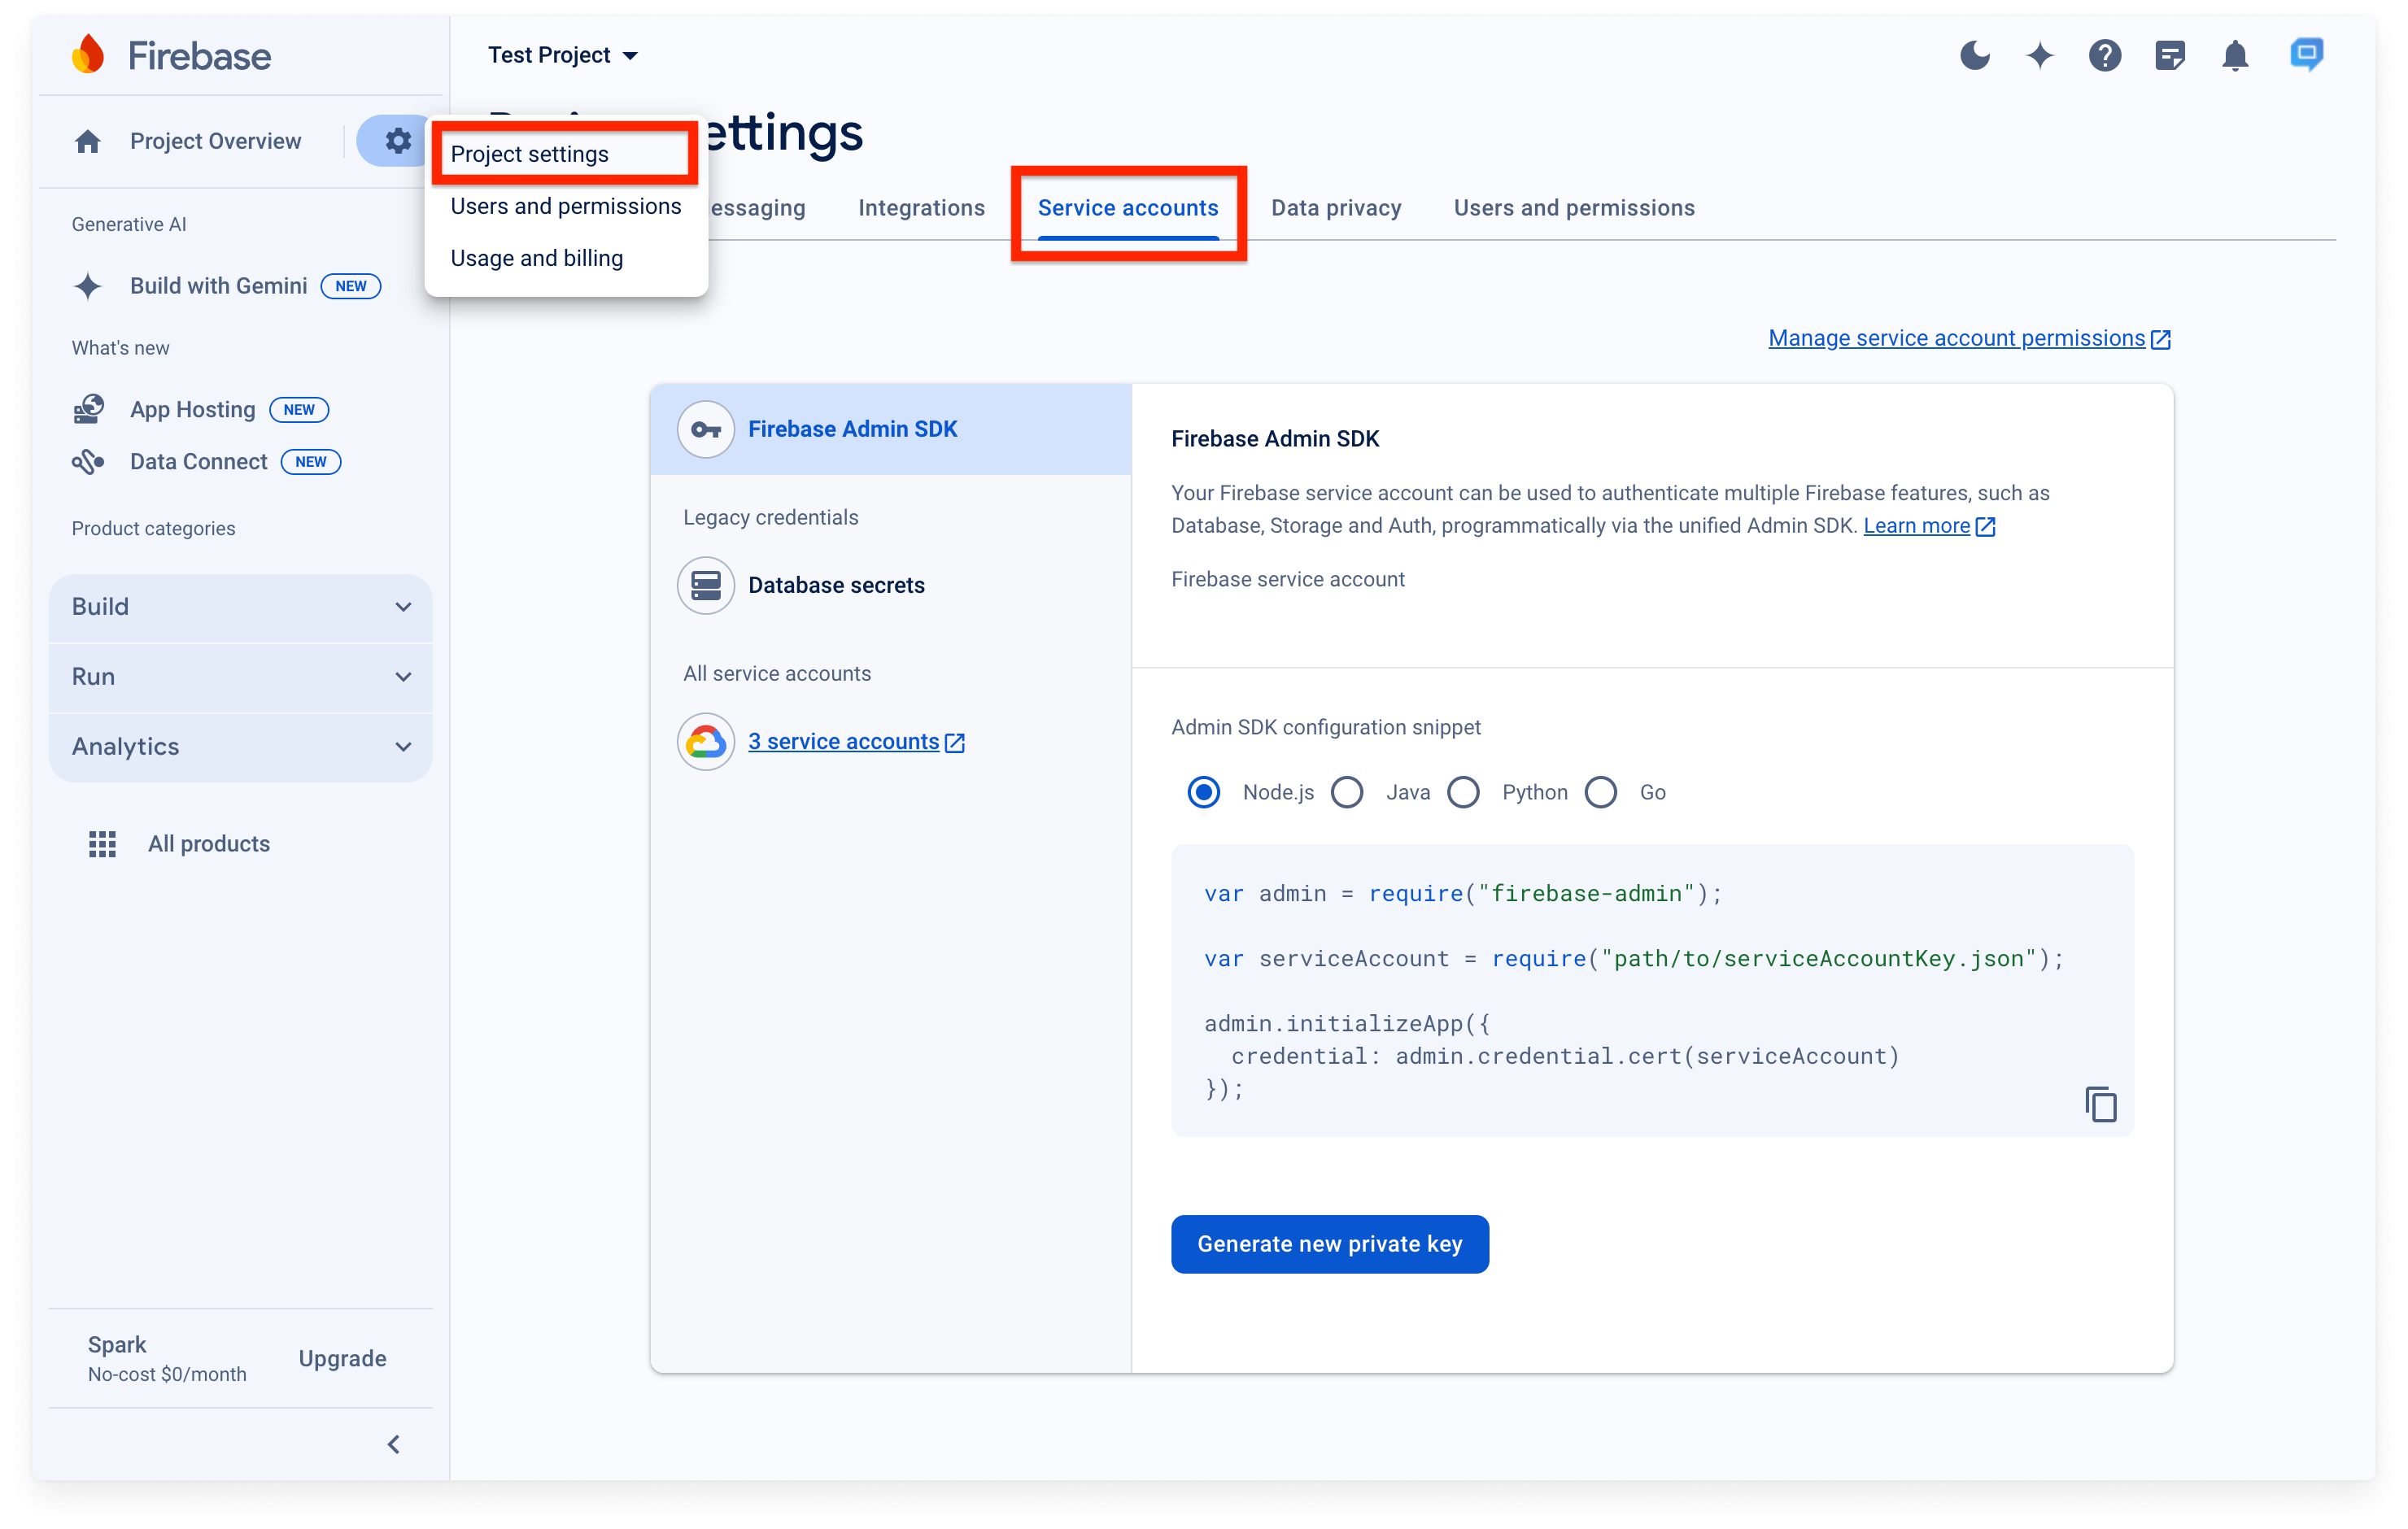Toggle dark mode with the moon icon
The width and height of the screenshot is (2408, 1529).
click(1975, 55)
